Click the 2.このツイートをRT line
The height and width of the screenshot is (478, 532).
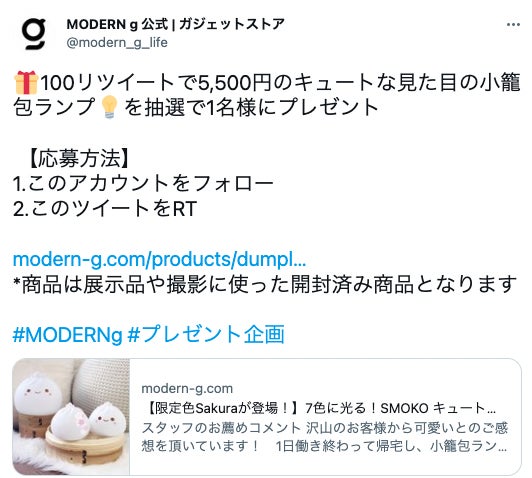105,209
